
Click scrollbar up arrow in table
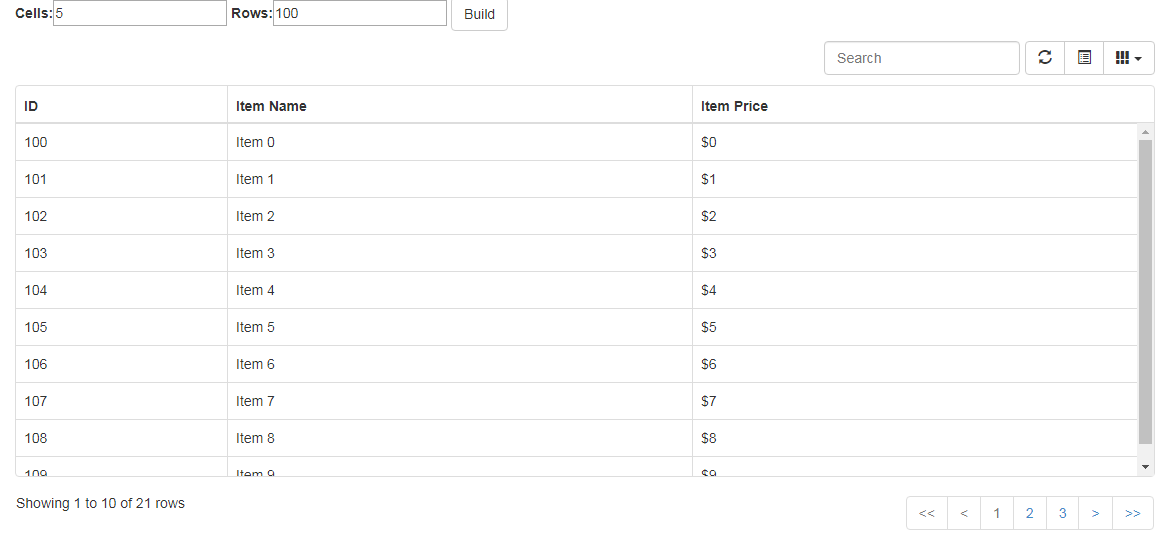pyautogui.click(x=1145, y=132)
